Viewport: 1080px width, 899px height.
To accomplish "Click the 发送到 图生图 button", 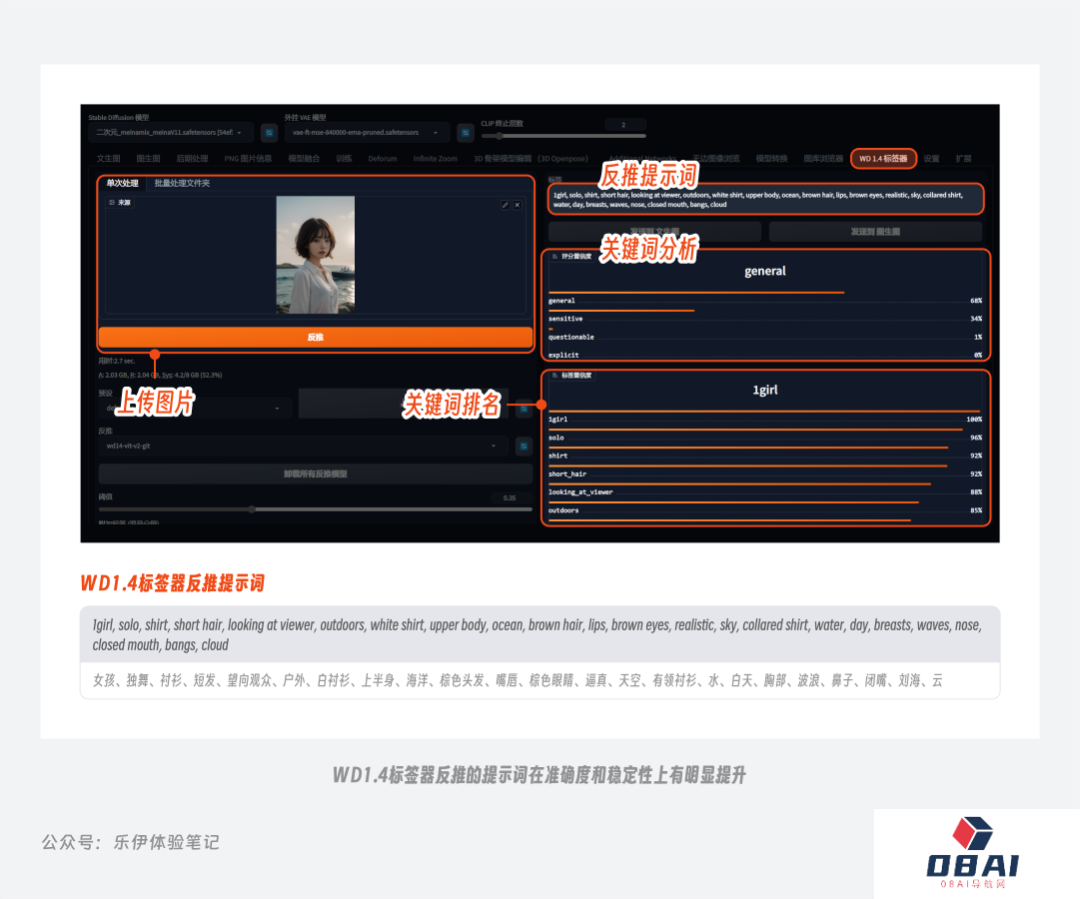I will tap(875, 231).
